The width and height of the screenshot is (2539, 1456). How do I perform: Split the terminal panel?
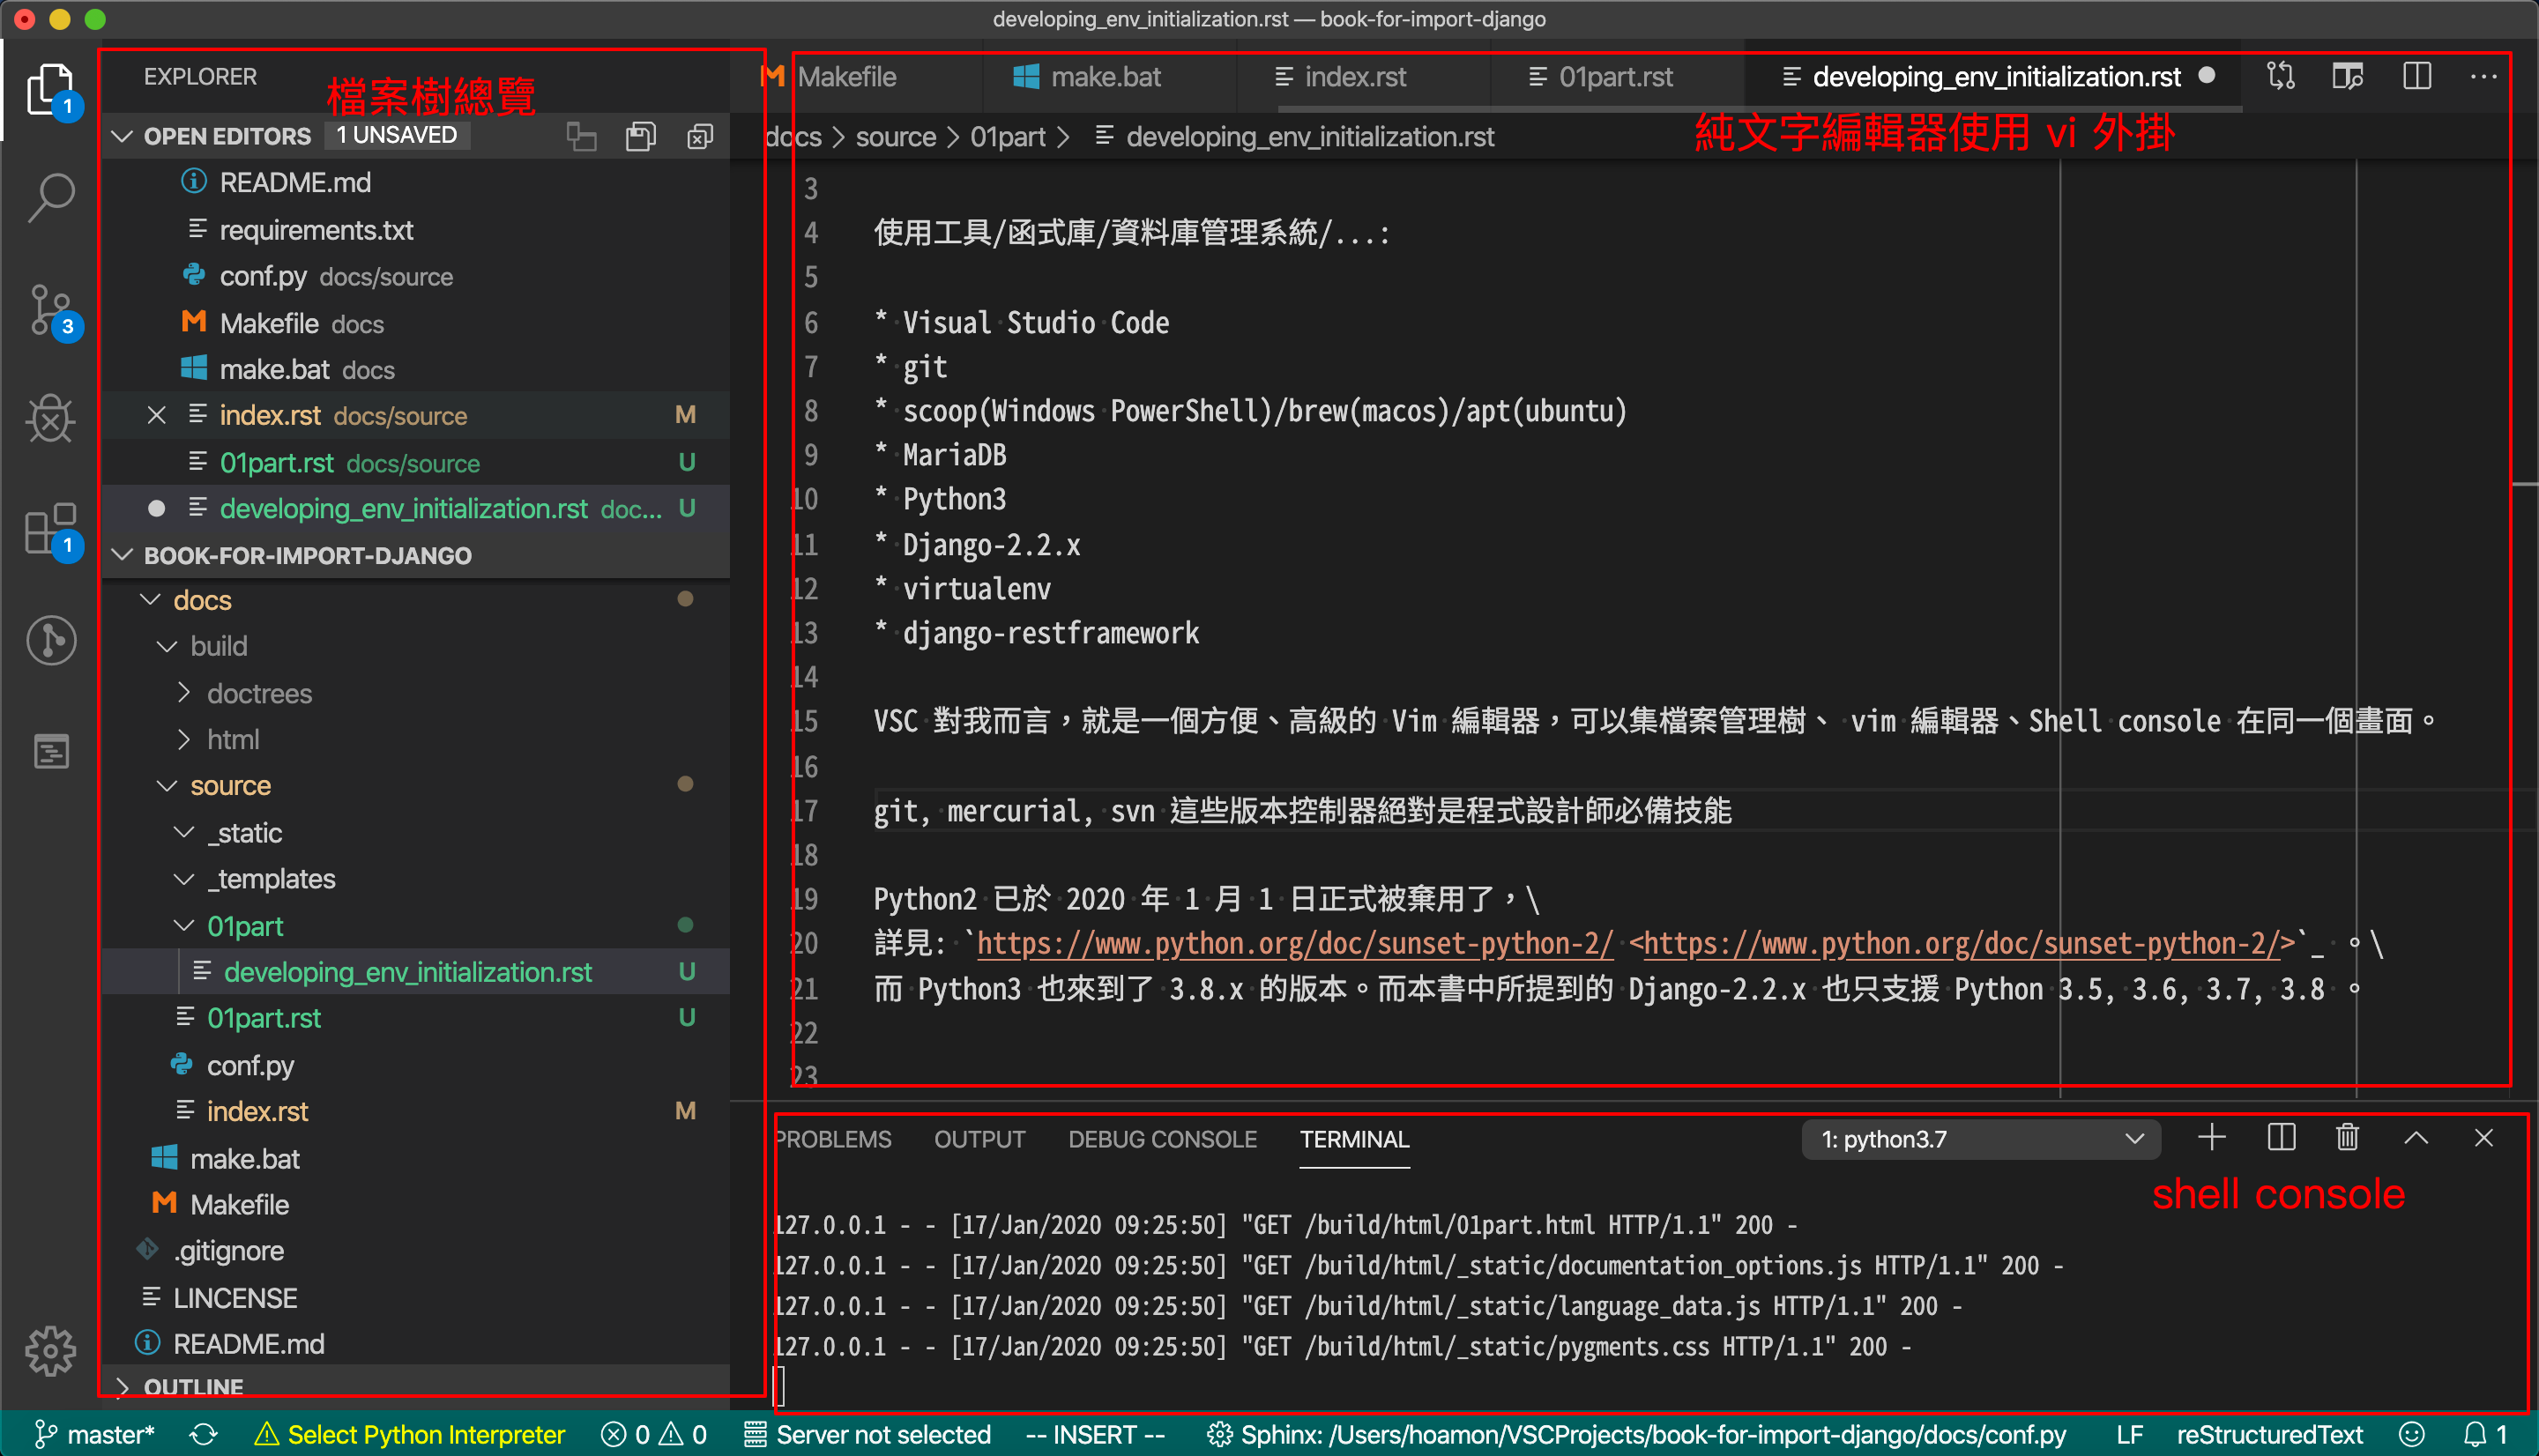(x=2281, y=1138)
